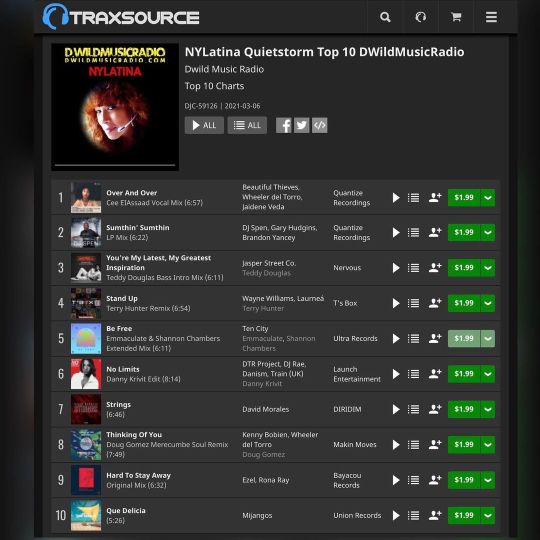The image size is (540, 540).
Task: Follow artists of Stand Up
Action: [x=435, y=303]
